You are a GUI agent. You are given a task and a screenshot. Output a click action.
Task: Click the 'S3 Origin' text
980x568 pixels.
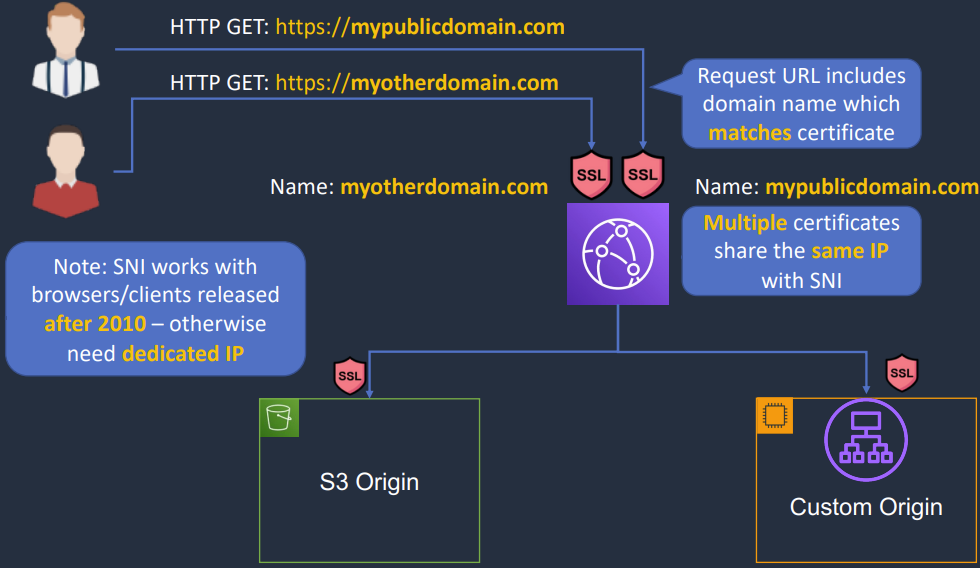point(369,482)
